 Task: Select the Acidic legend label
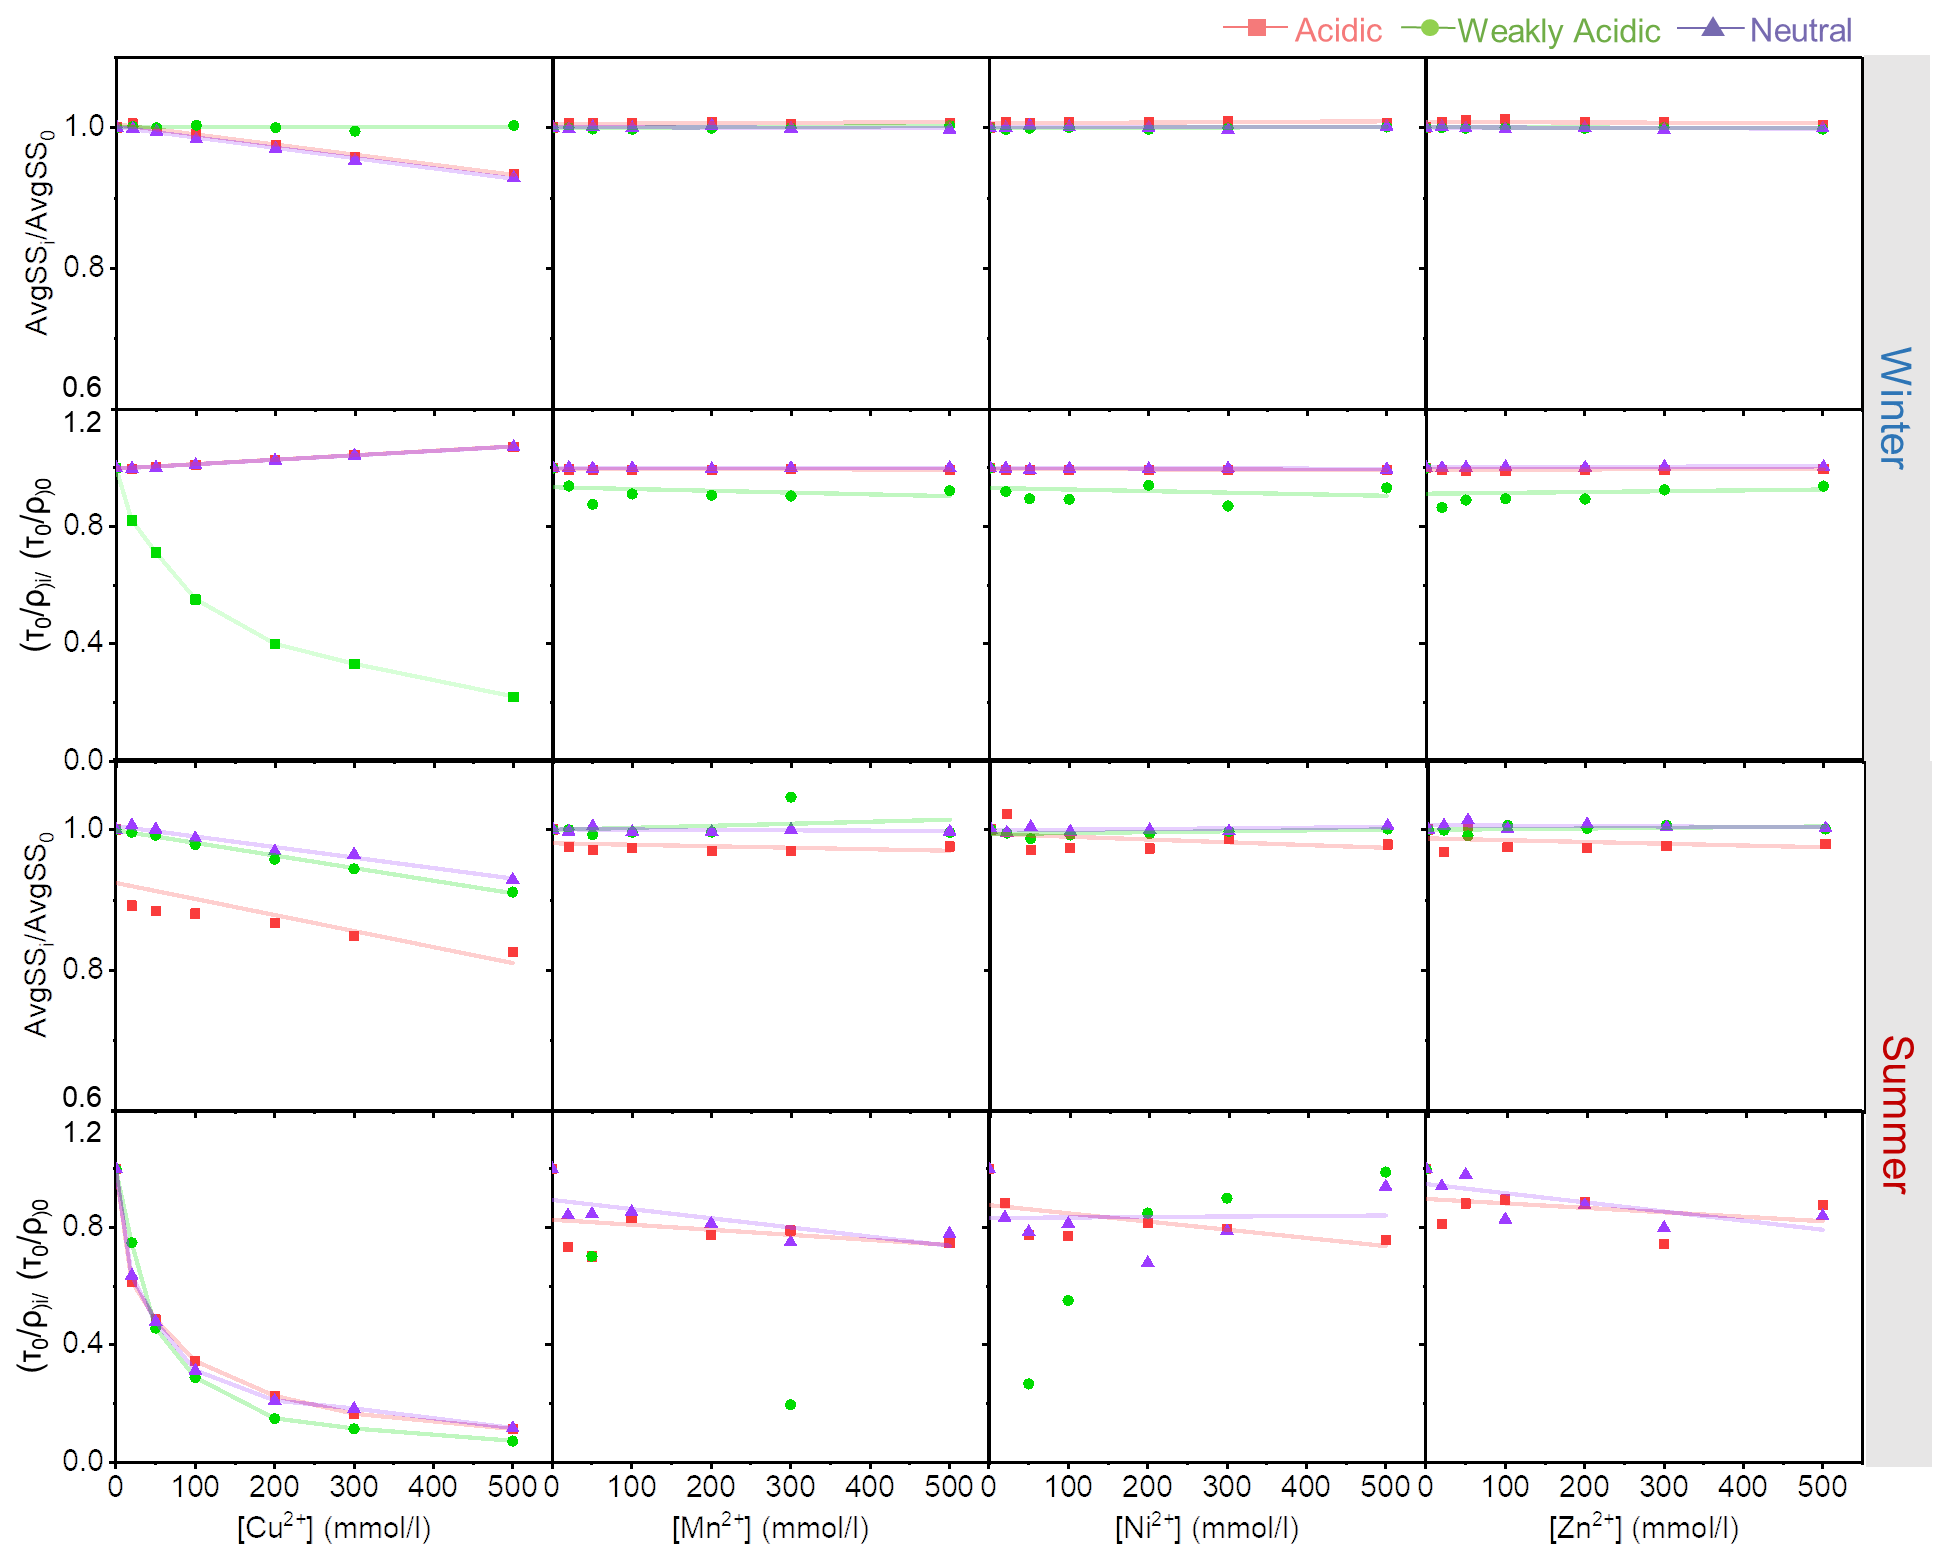[x=1337, y=31]
